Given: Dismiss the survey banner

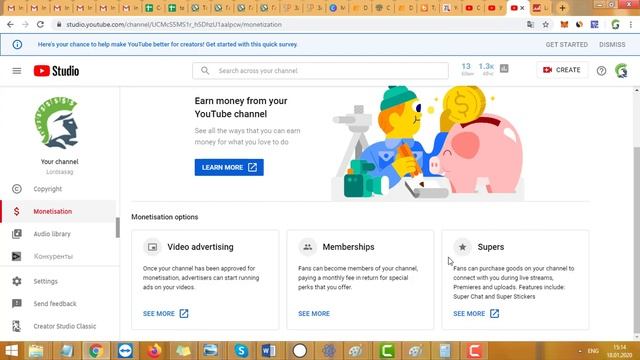Looking at the screenshot, I should coord(612,44).
